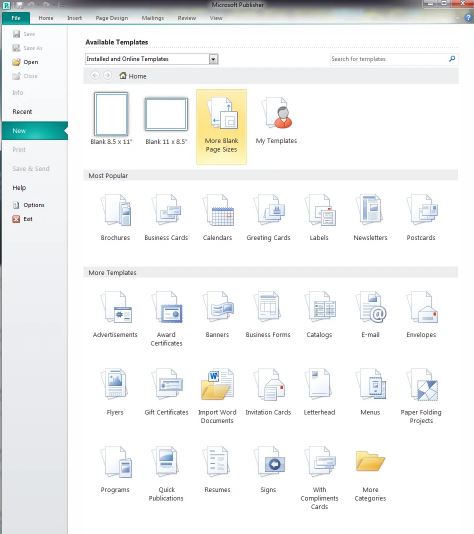
Task: Open the File tab
Action: tap(16, 18)
